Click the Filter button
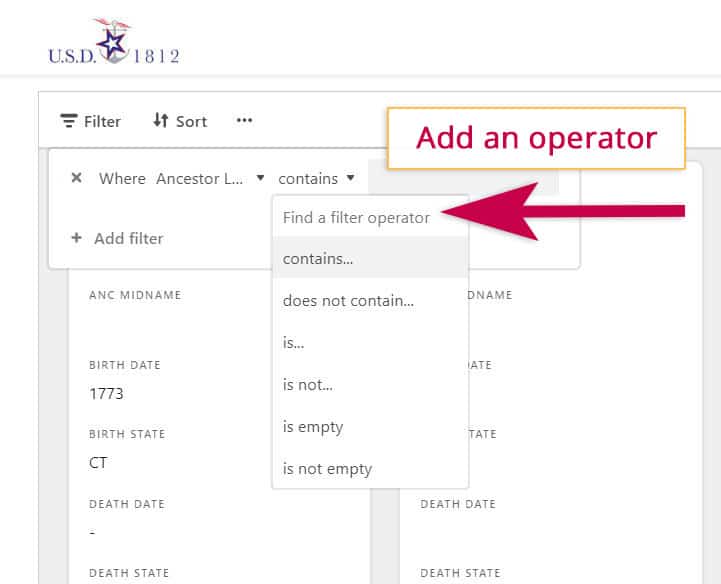This screenshot has height=584, width=721. (x=91, y=121)
